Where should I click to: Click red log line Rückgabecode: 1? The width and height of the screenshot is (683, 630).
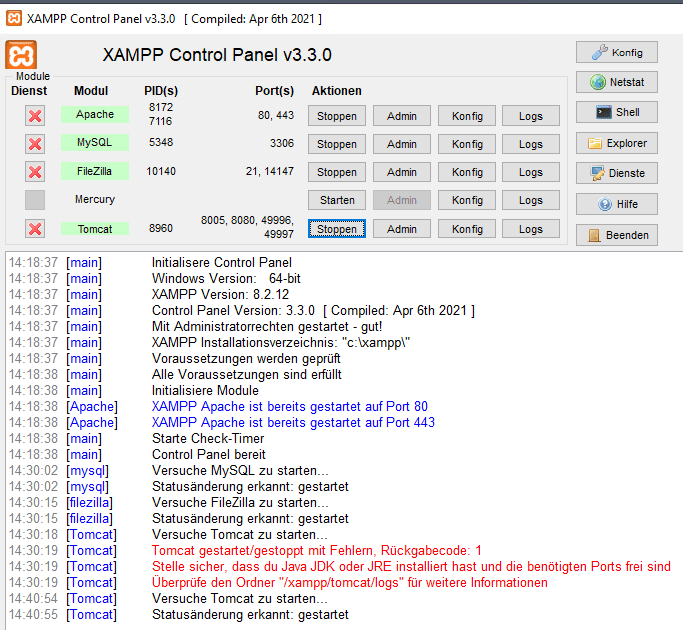(317, 550)
